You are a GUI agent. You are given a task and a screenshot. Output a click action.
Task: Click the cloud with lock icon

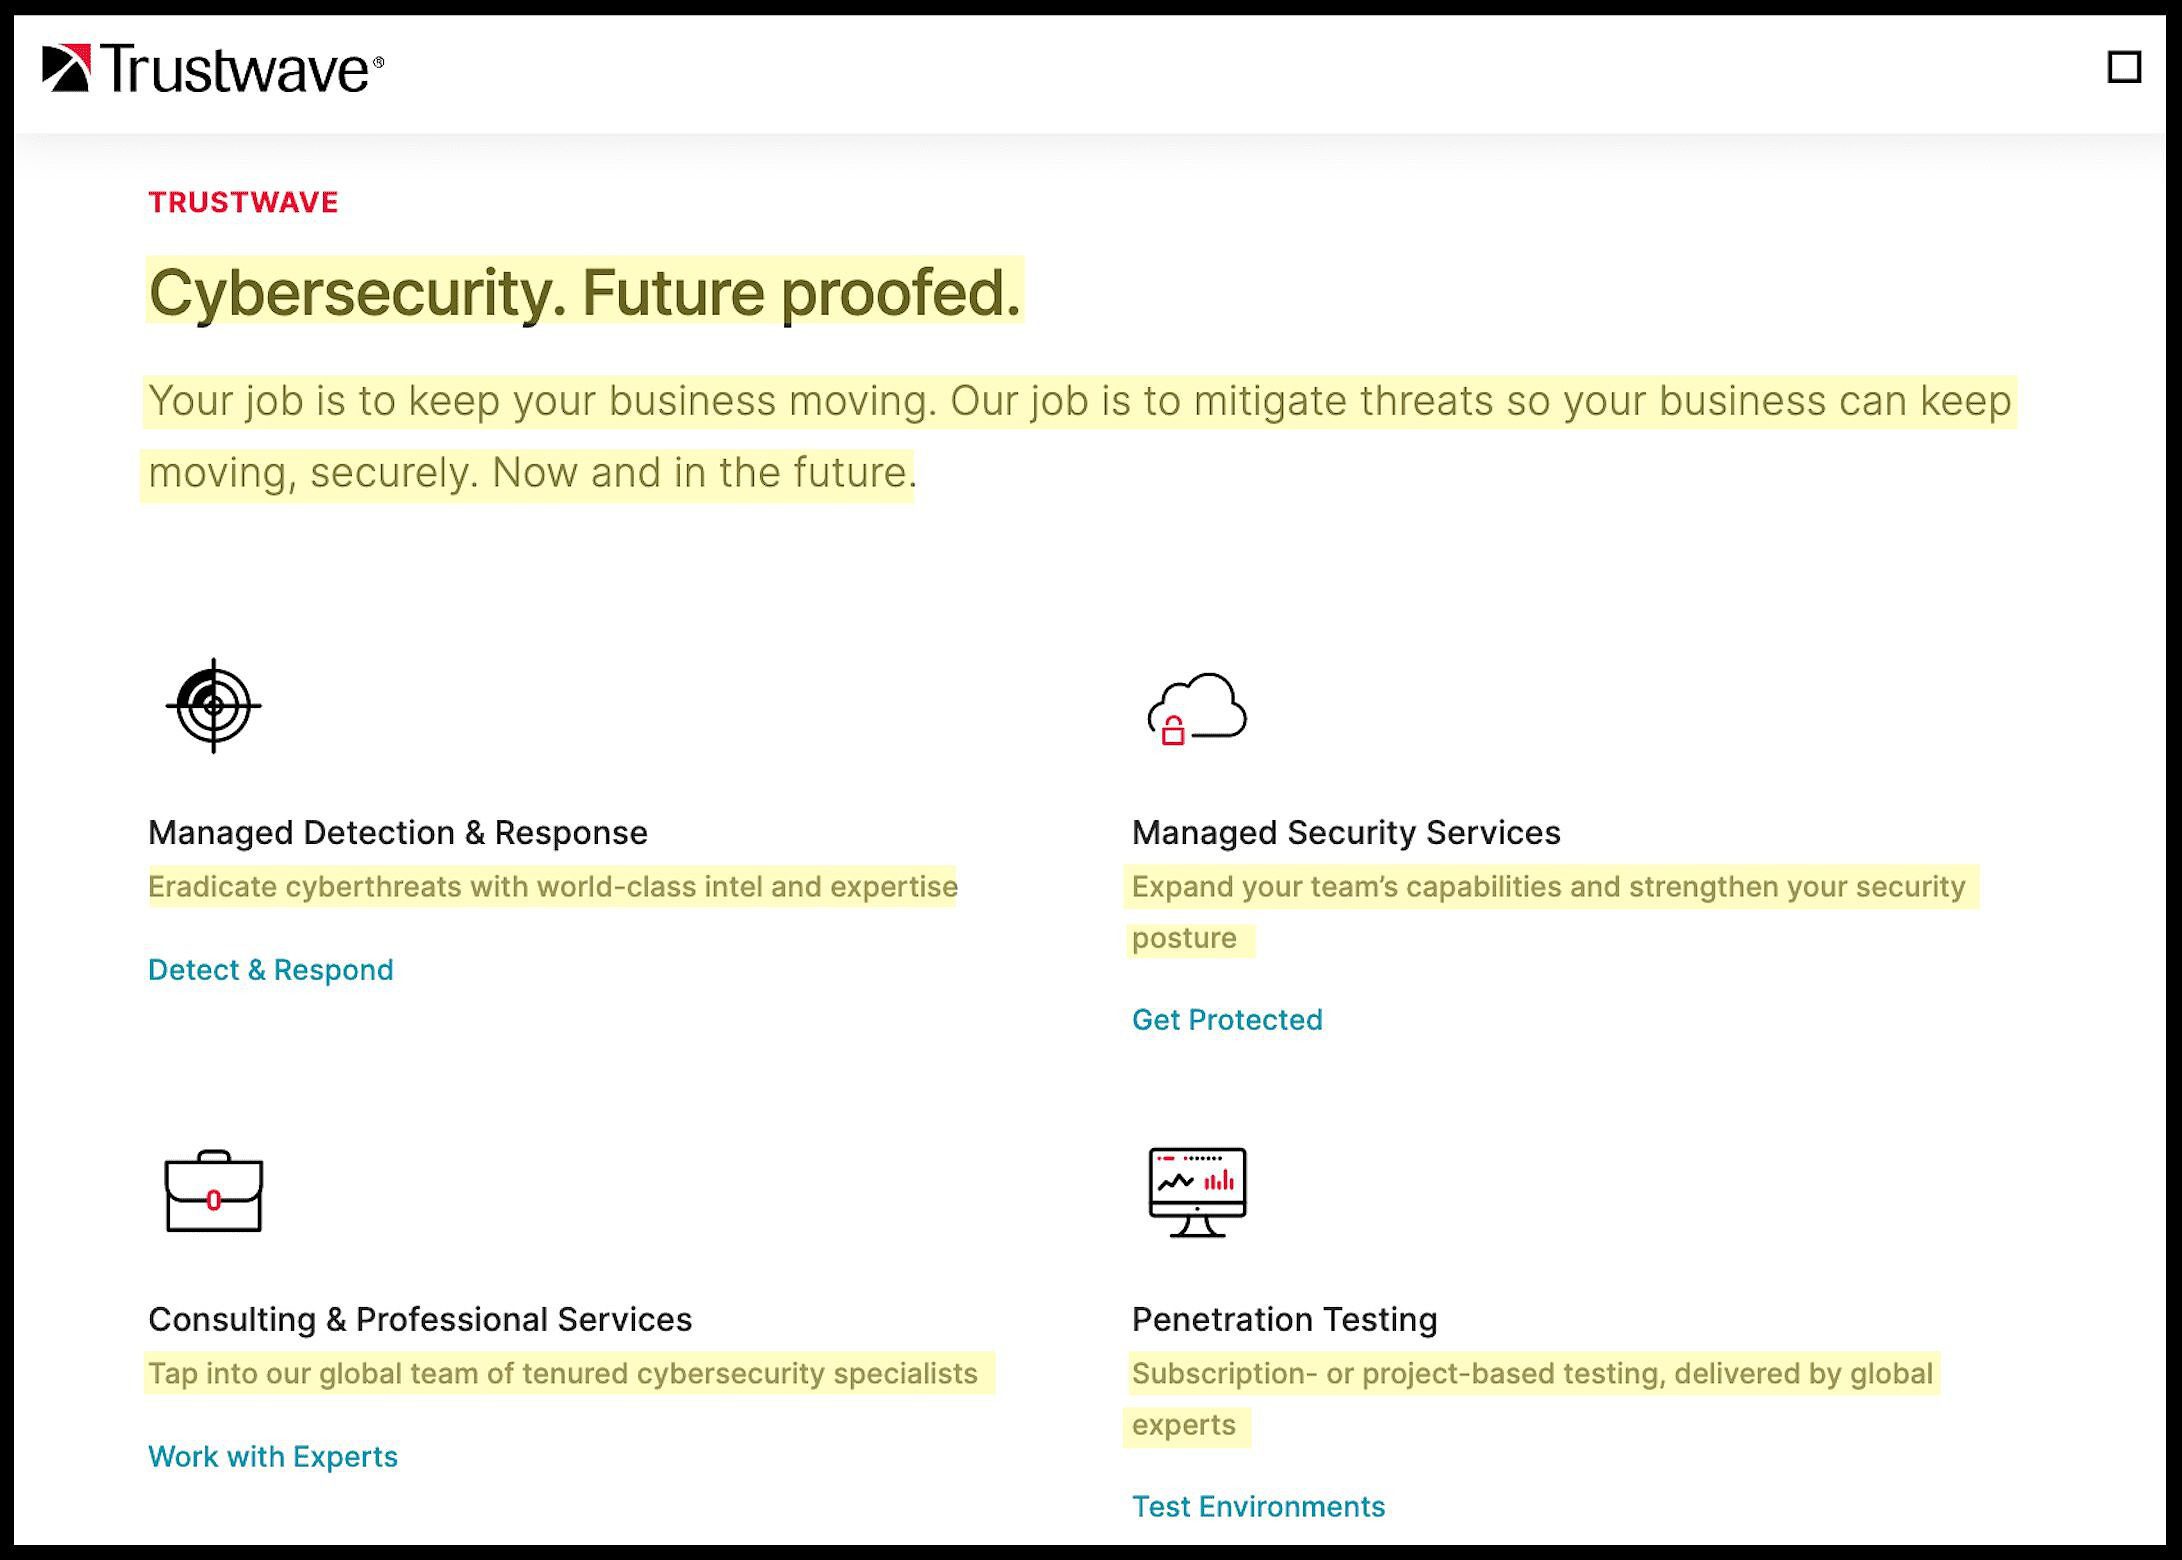tap(1197, 709)
